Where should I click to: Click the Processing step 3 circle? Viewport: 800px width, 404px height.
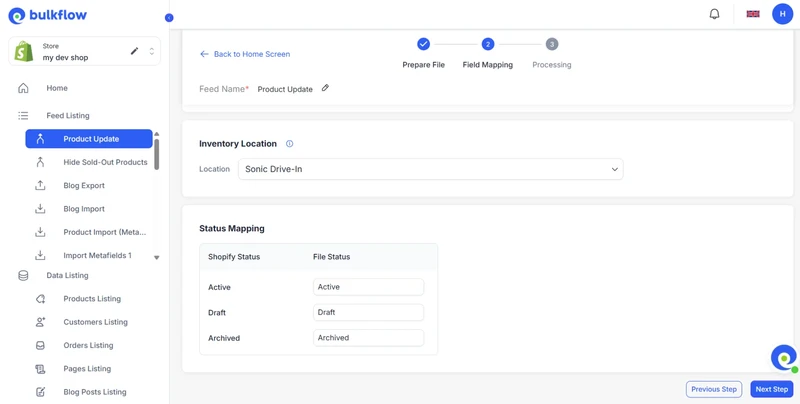click(x=552, y=44)
